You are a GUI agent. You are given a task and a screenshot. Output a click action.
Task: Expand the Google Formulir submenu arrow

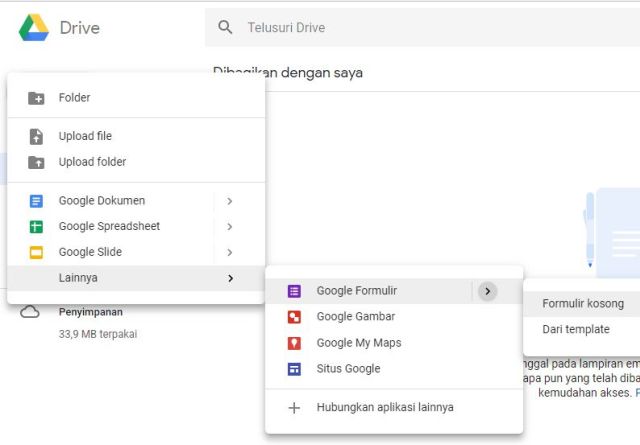point(487,291)
